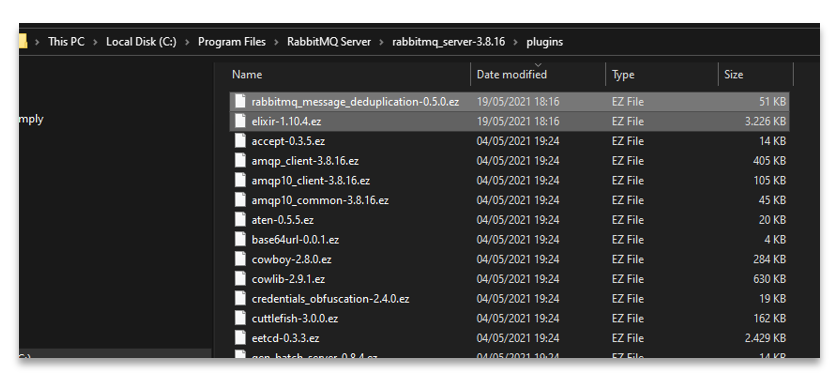838x381 pixels.
Task: Click the date 19/05/2021 18:16 of elixir-1.10.4.ez
Action: [x=518, y=121]
